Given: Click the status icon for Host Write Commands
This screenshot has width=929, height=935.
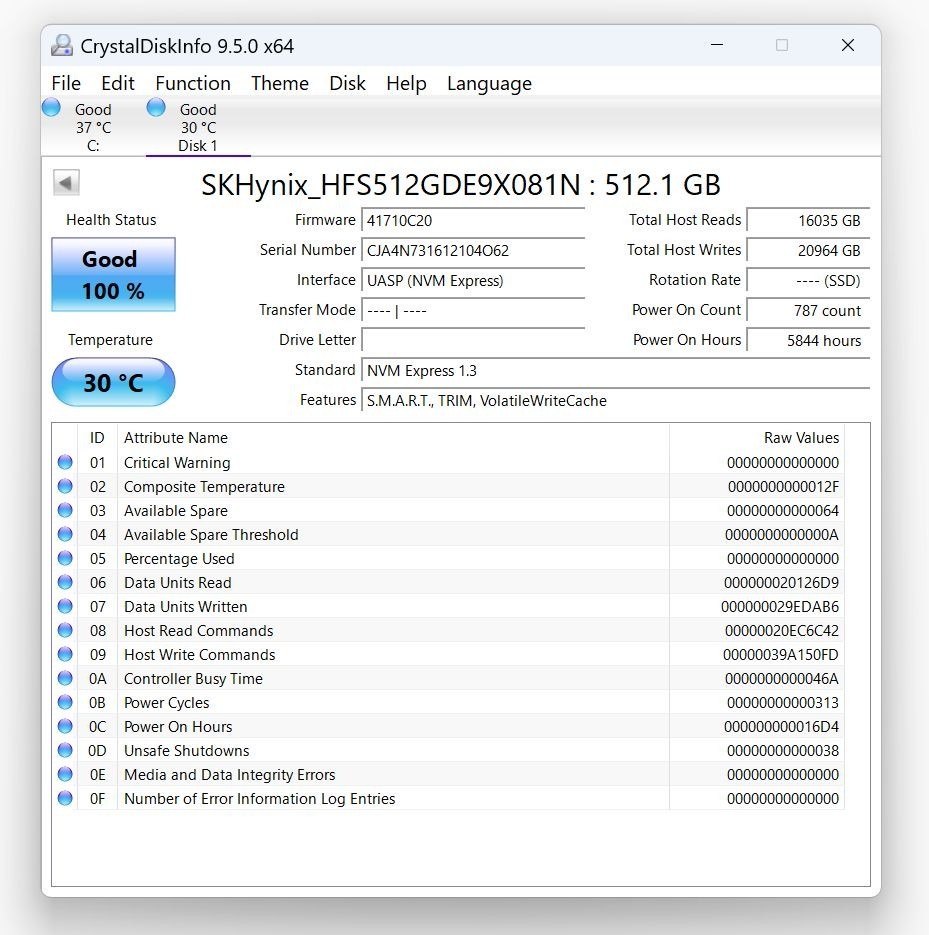Looking at the screenshot, I should click(65, 654).
